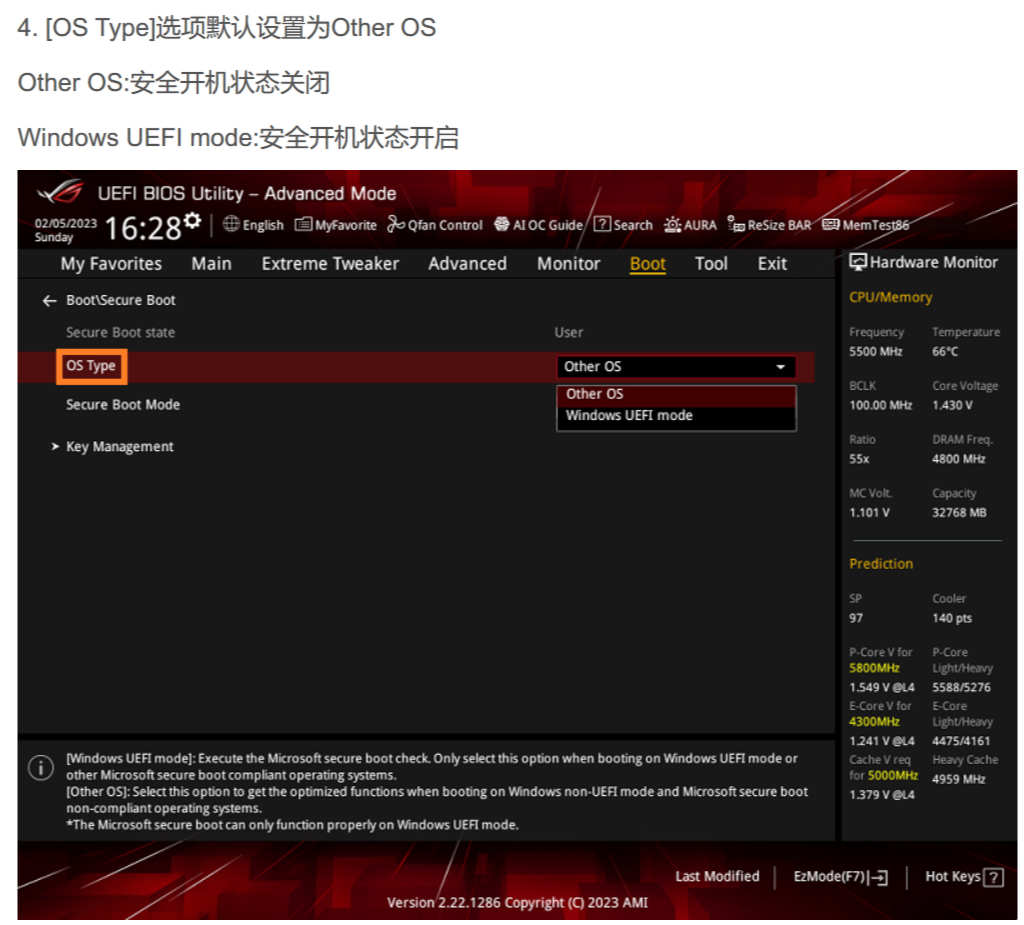
Task: Click the 1.430 V core voltage value
Action: coord(952,405)
